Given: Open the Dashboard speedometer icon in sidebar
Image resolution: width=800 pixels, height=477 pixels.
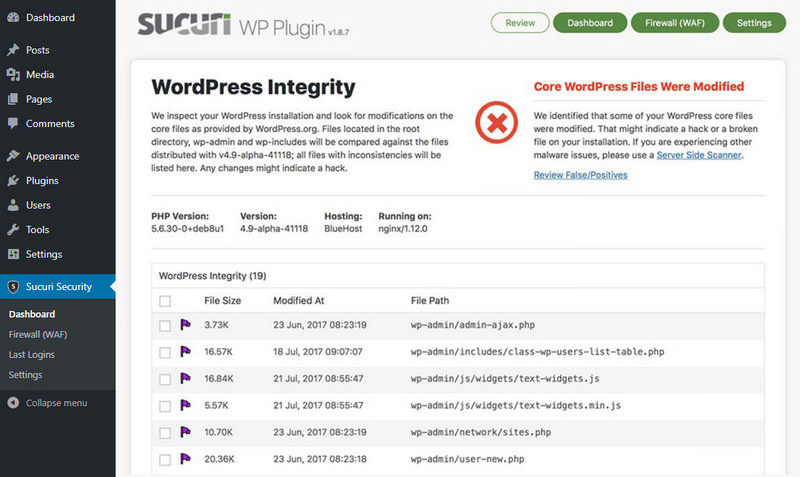Looking at the screenshot, I should coord(13,17).
